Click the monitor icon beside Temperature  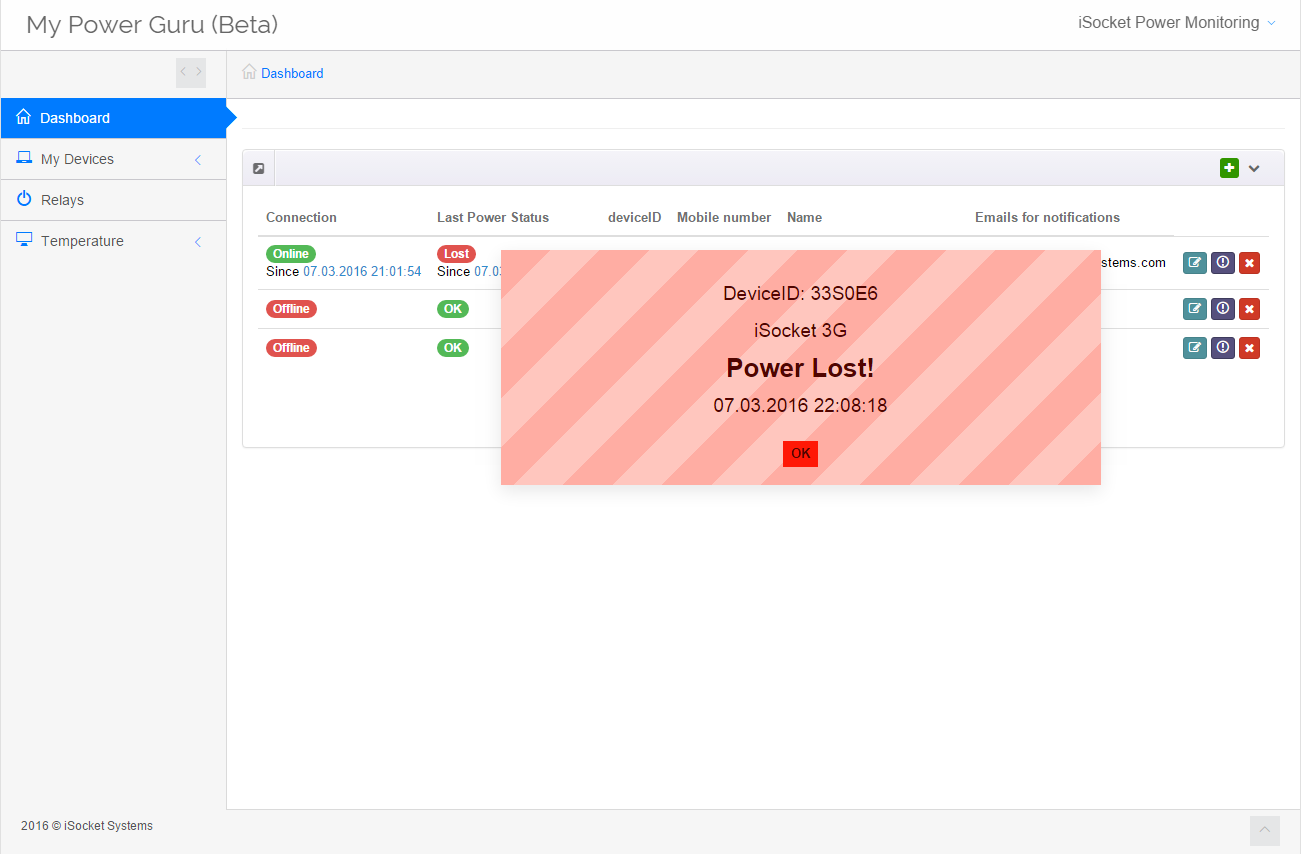(x=24, y=240)
